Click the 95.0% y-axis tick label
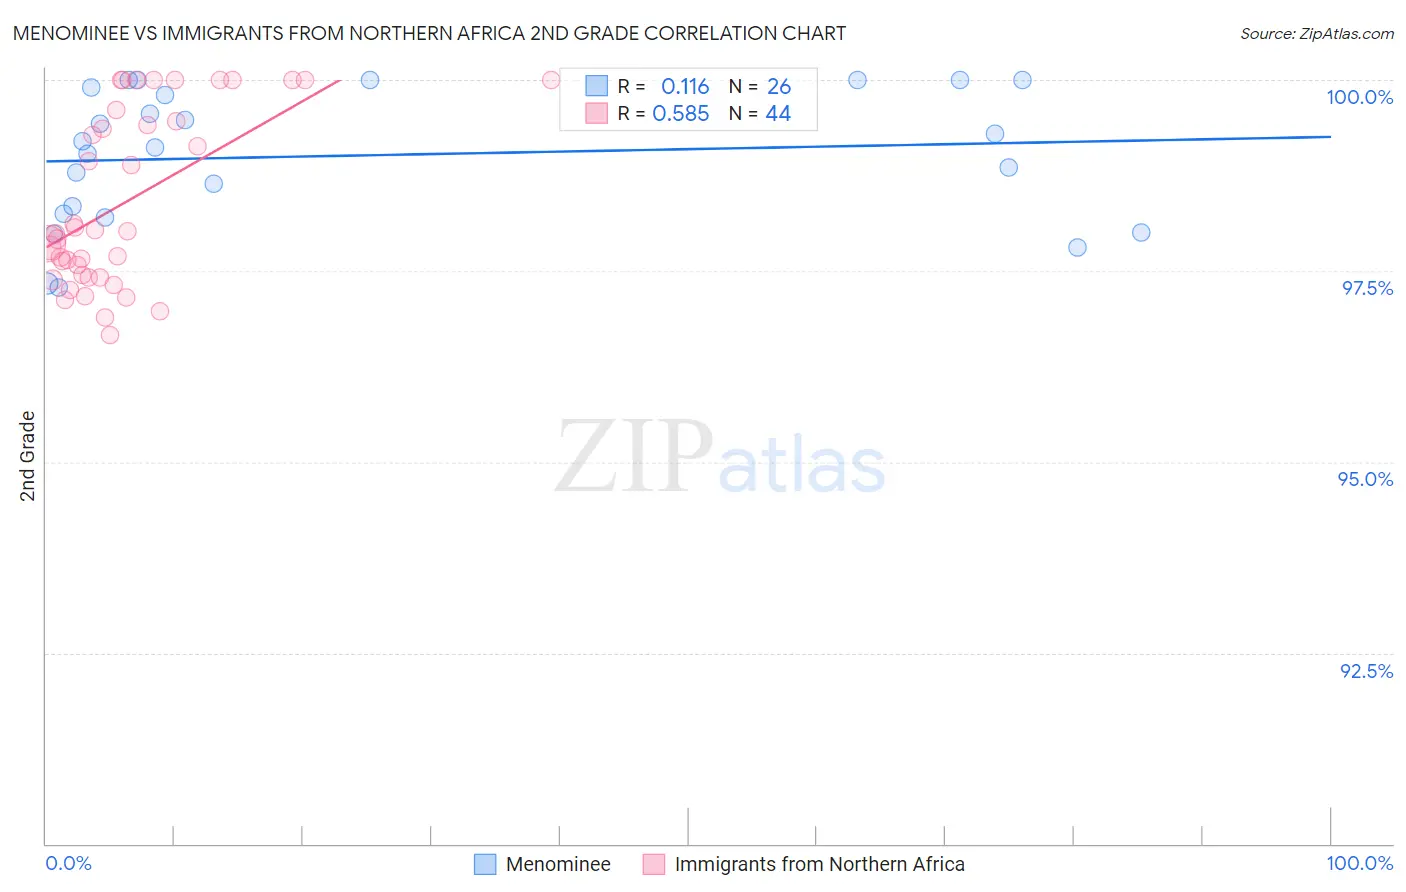The height and width of the screenshot is (892, 1406). 1365,479
